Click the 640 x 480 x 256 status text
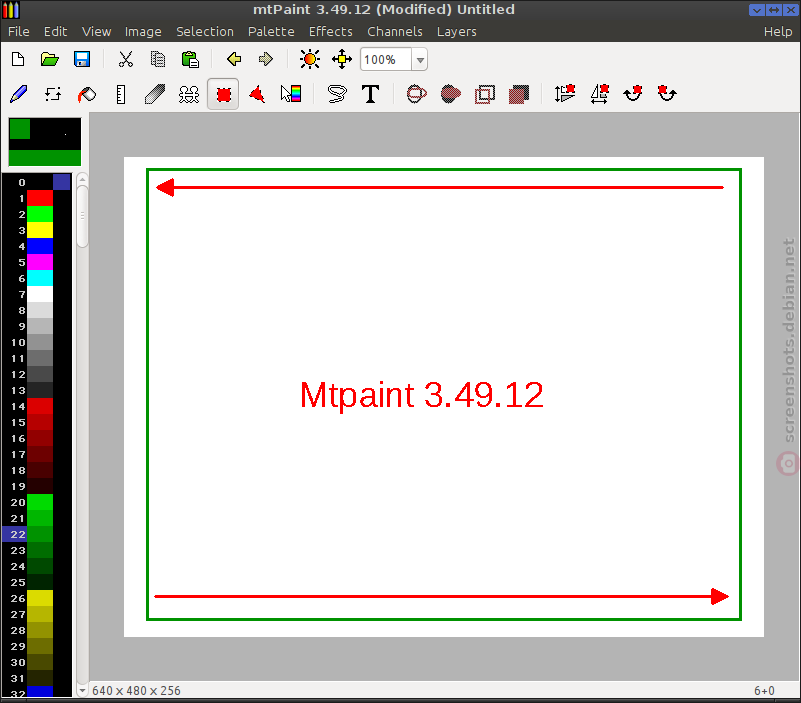The height and width of the screenshot is (703, 801). 136,691
